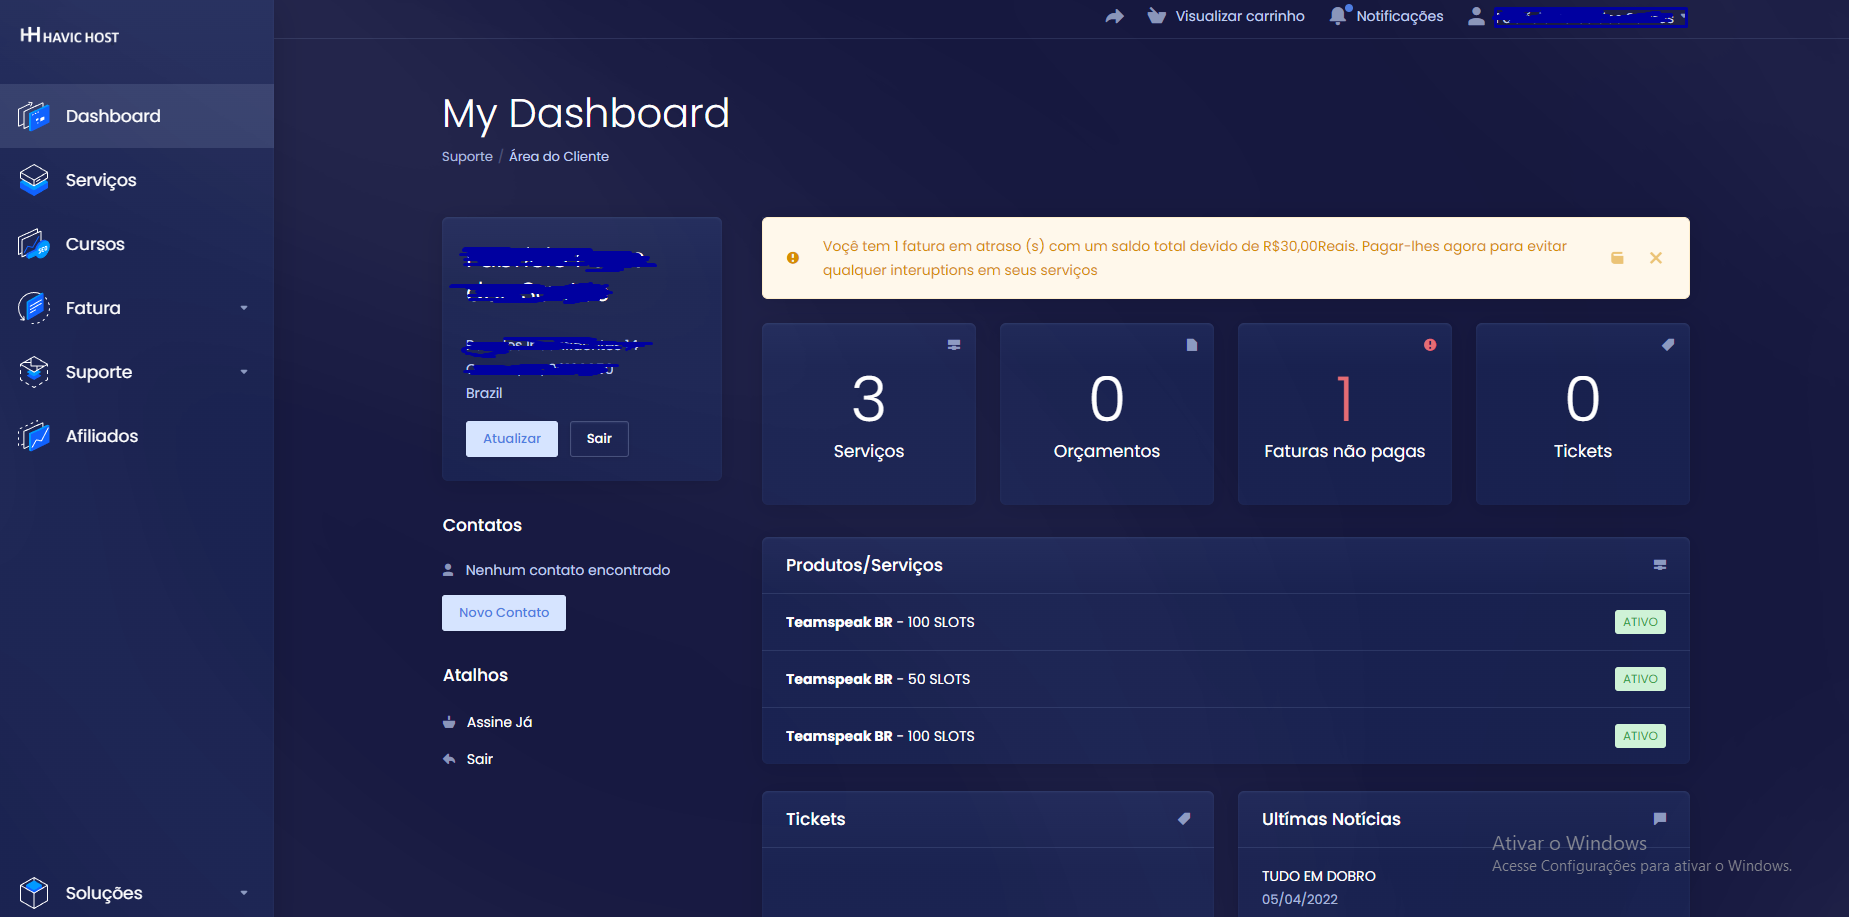Open the Afiliados chart icon
Viewport: 1849px width, 917px height.
pos(34,436)
